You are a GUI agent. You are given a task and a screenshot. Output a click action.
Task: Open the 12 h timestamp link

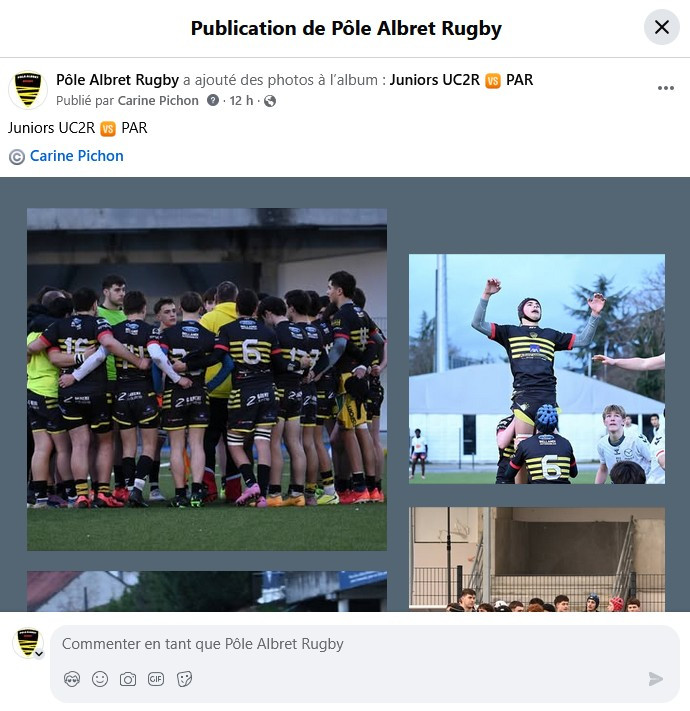(241, 101)
